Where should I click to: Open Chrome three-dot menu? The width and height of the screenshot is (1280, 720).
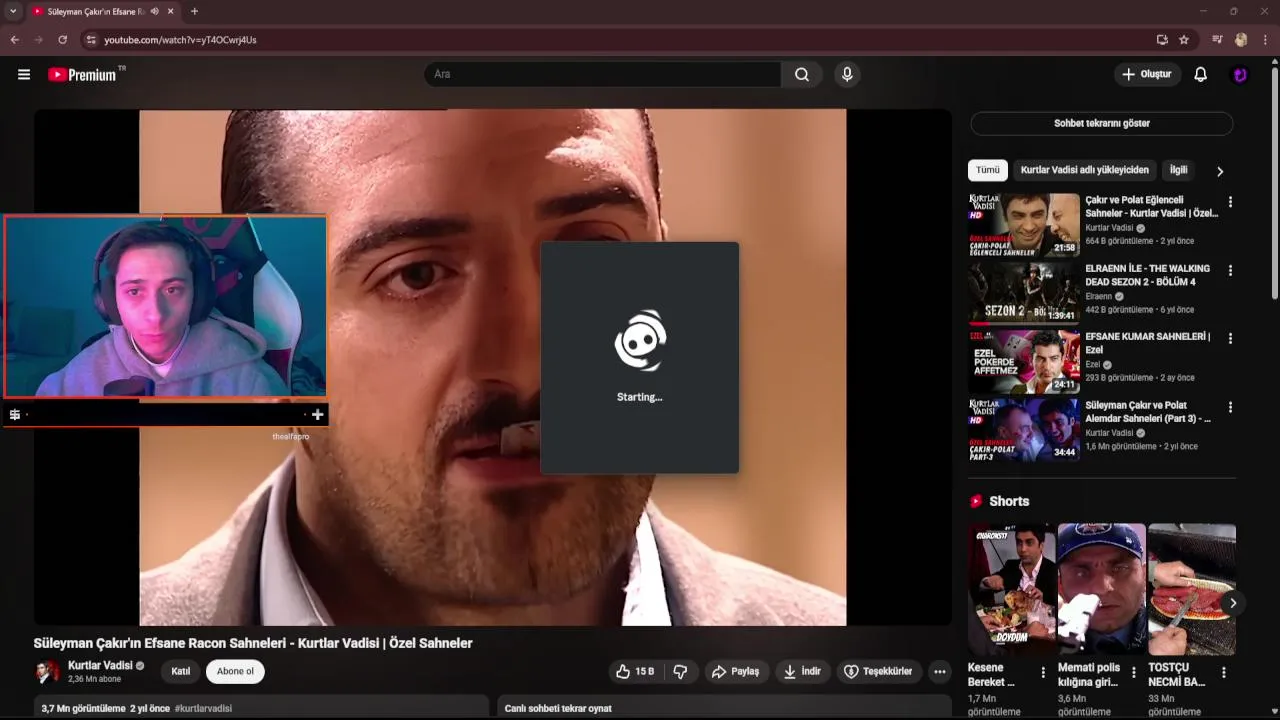tap(1265, 40)
